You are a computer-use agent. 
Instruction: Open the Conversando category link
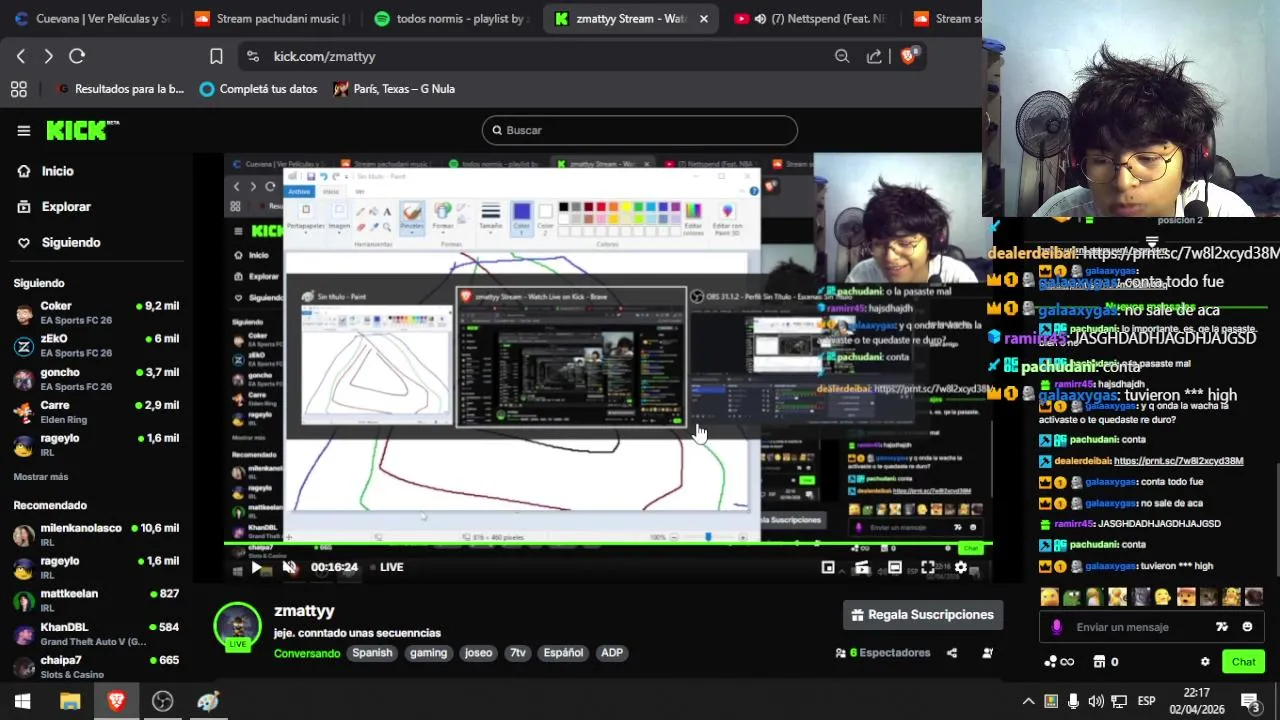(307, 653)
